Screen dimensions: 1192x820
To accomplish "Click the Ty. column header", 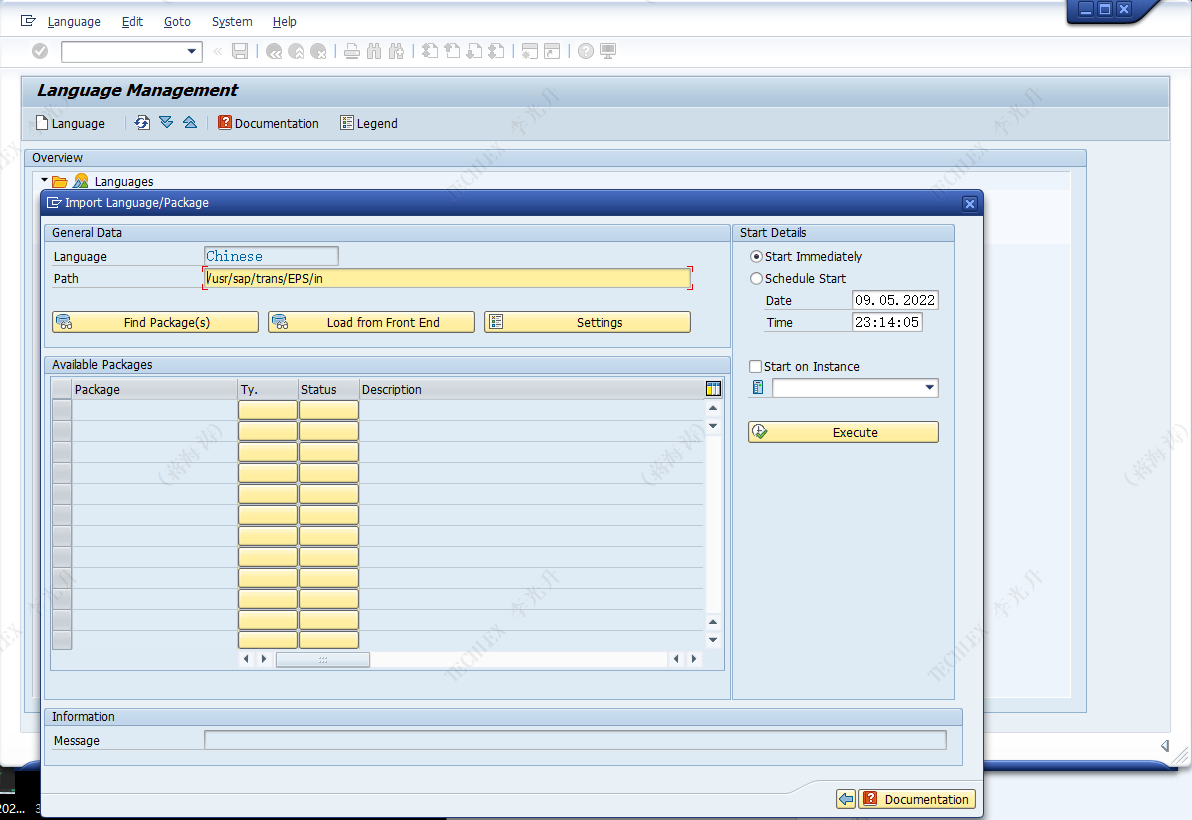I will [268, 389].
